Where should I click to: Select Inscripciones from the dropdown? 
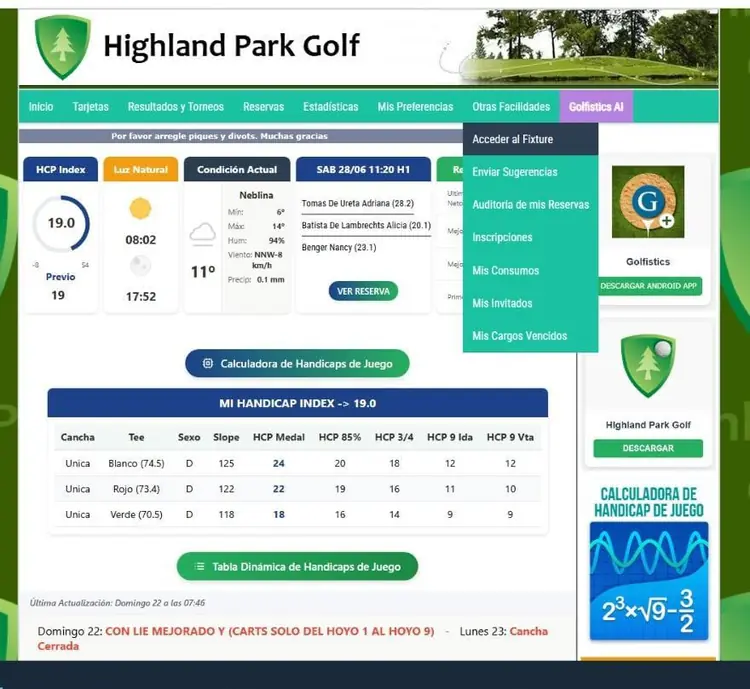pos(530,237)
